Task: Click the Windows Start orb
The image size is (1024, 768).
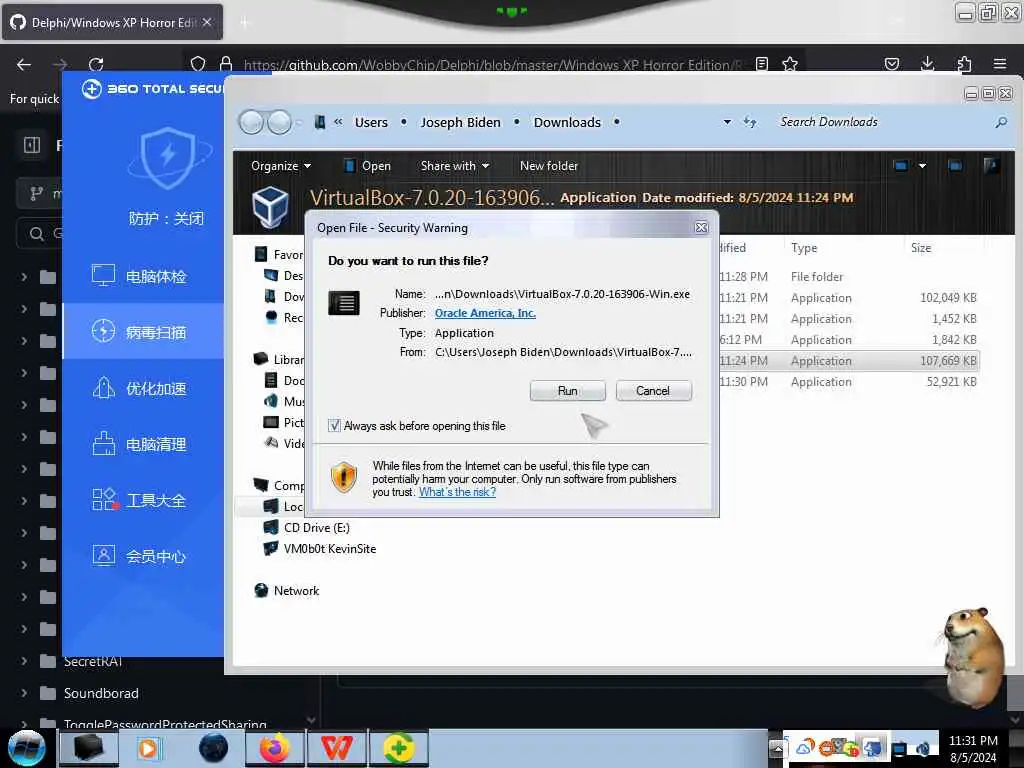Action: click(27, 748)
